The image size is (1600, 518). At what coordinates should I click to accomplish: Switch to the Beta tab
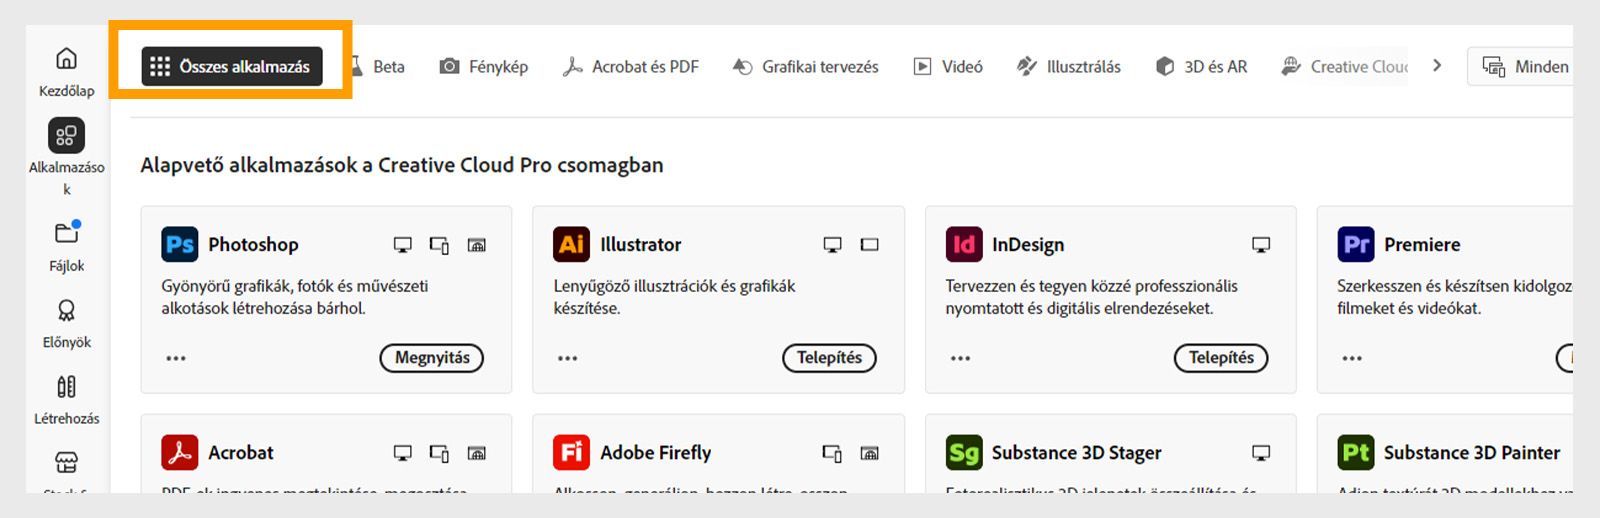pyautogui.click(x=378, y=67)
